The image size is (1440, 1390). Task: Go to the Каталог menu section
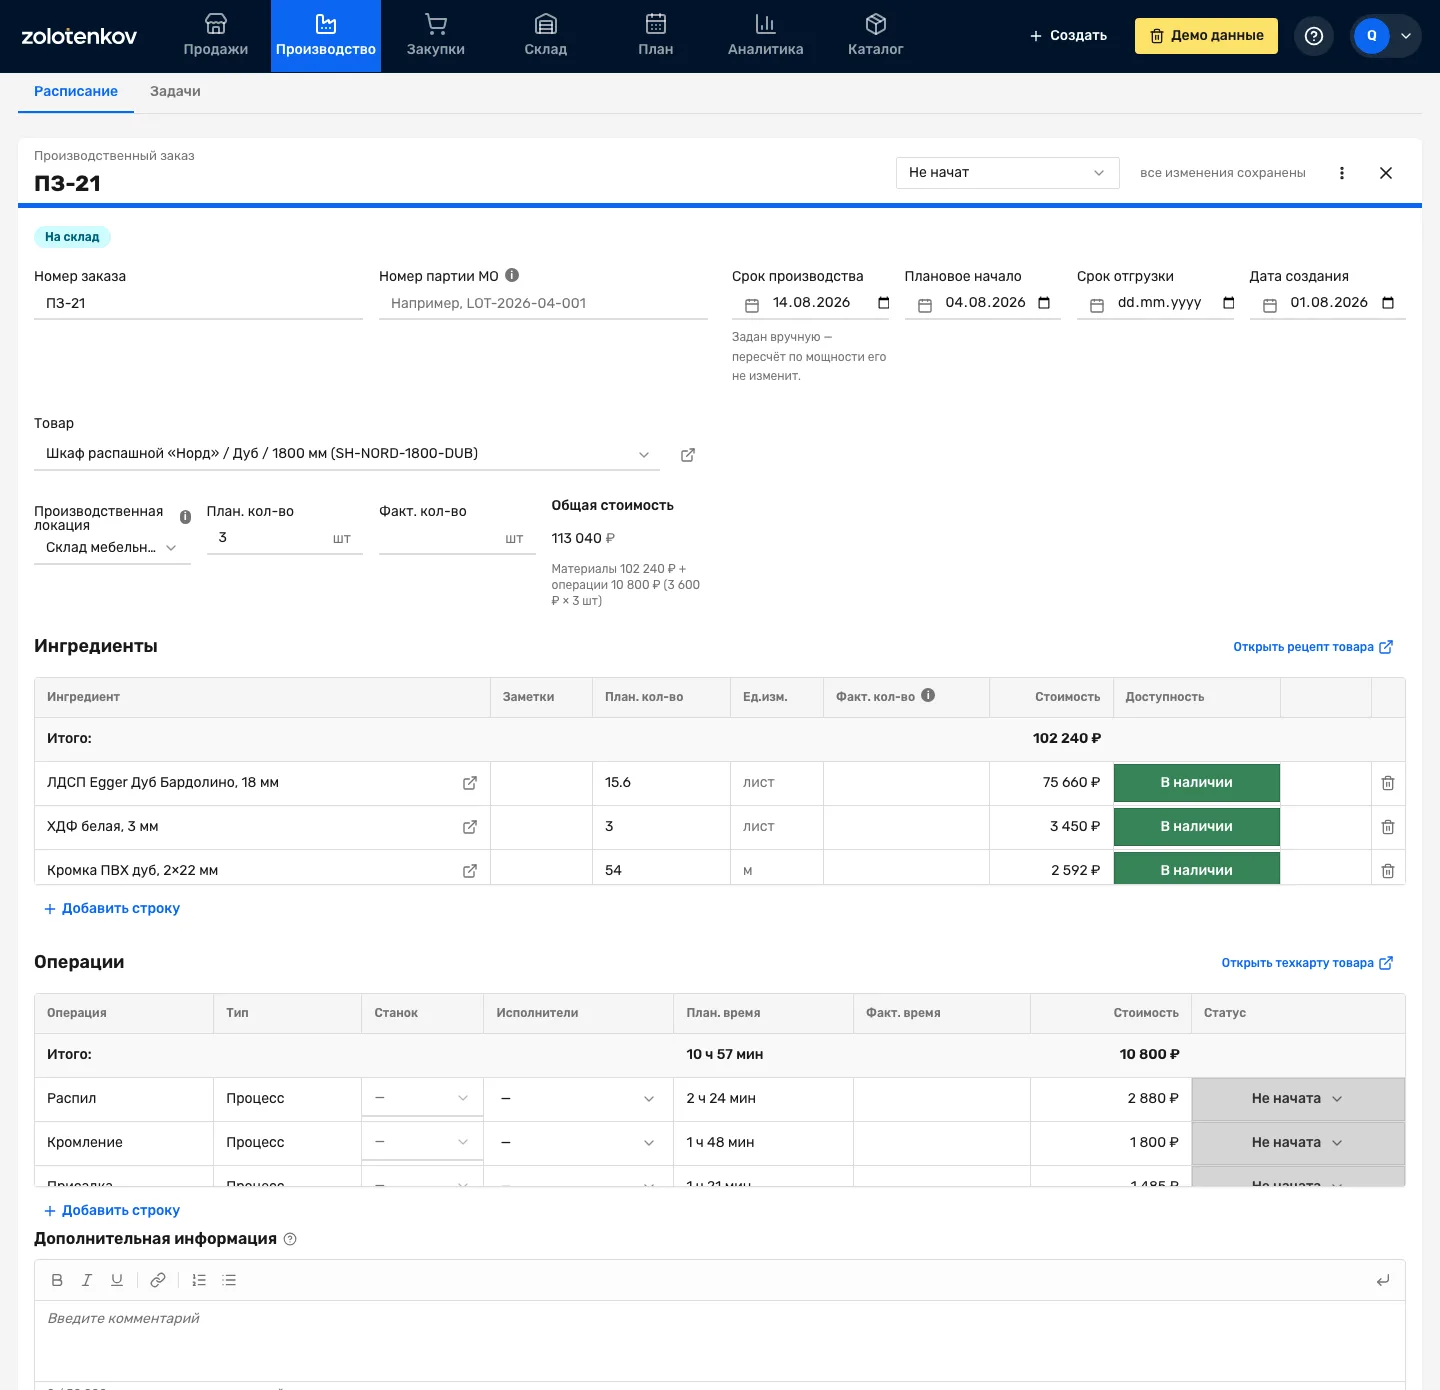coord(876,36)
